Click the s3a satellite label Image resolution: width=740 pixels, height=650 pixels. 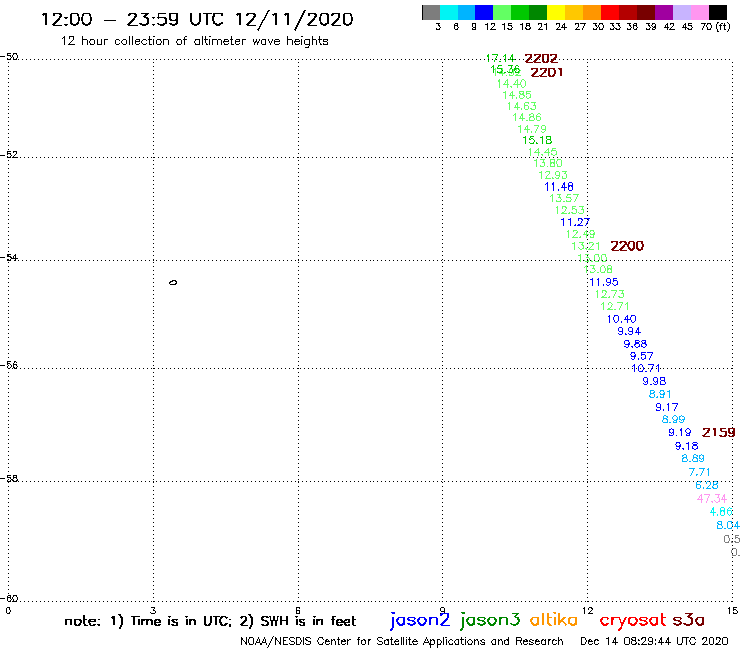tap(689, 620)
